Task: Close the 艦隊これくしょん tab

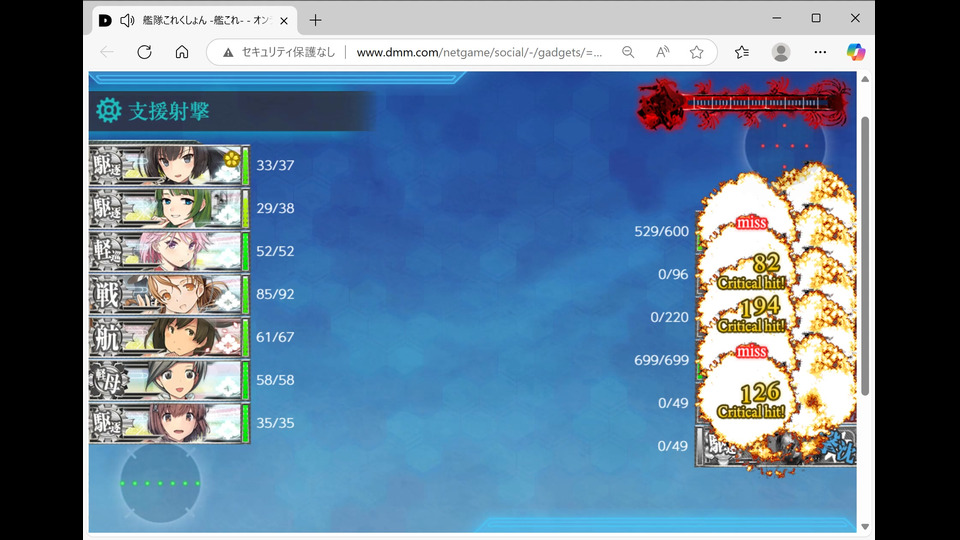Action: pos(284,20)
